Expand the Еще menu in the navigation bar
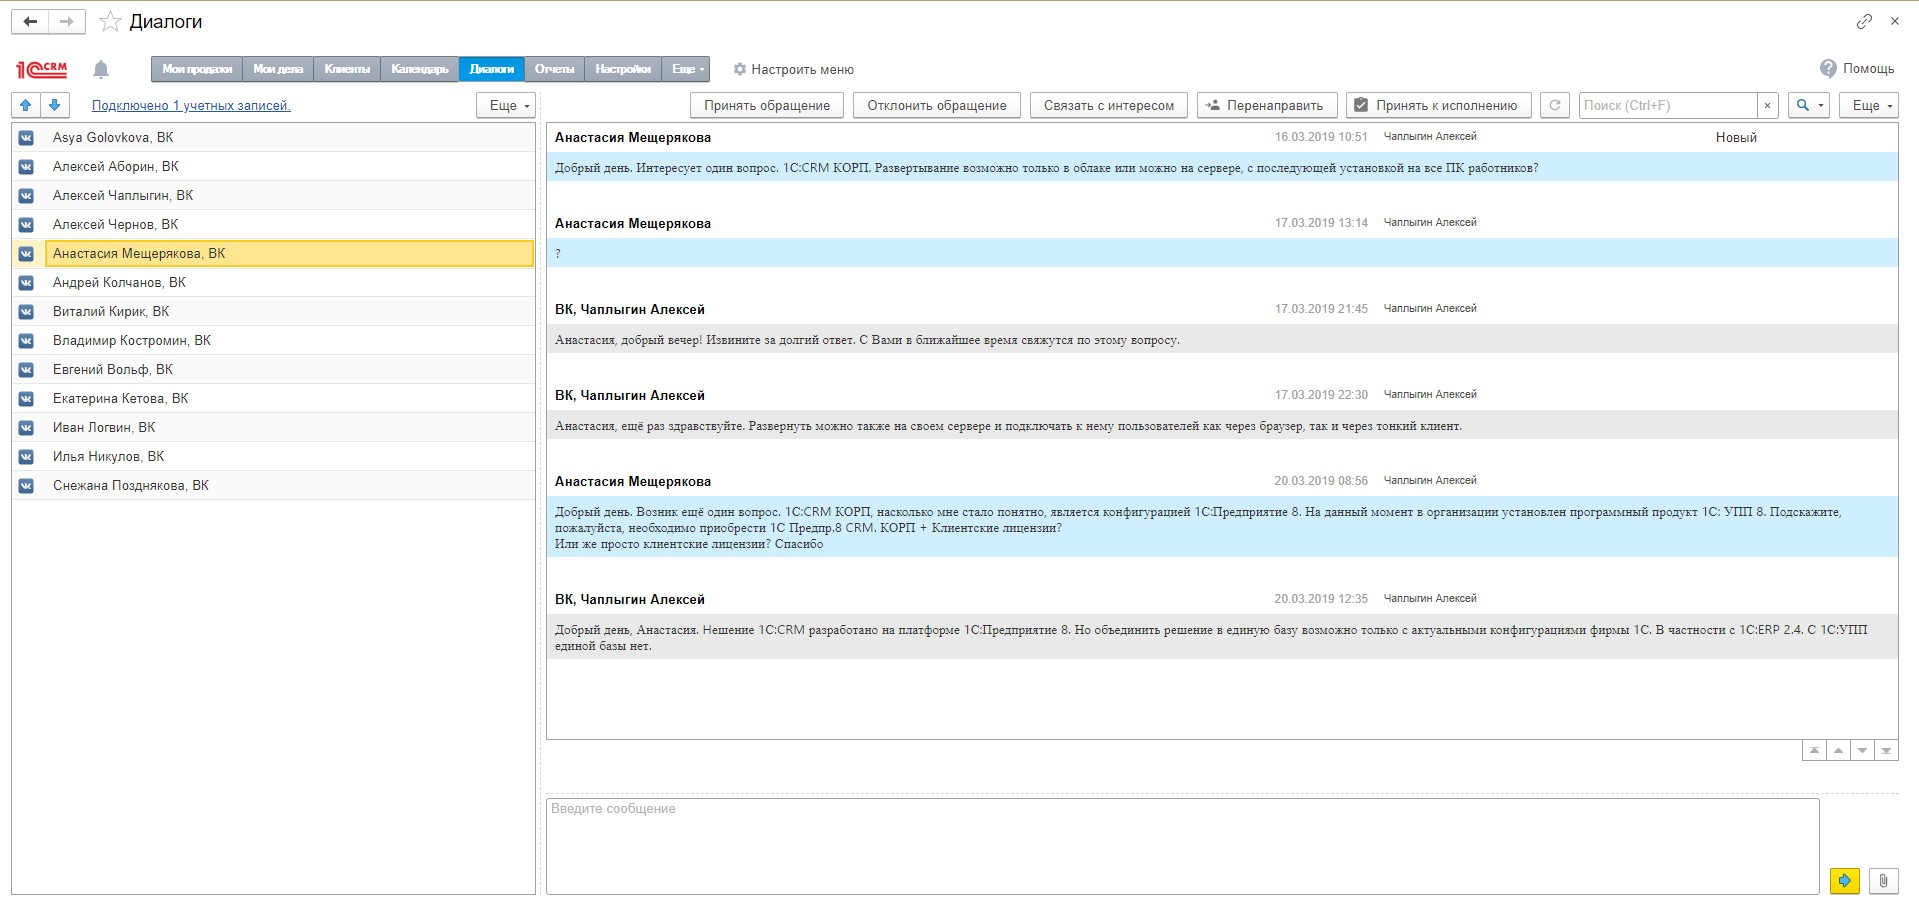The height and width of the screenshot is (900, 1919). pos(686,69)
